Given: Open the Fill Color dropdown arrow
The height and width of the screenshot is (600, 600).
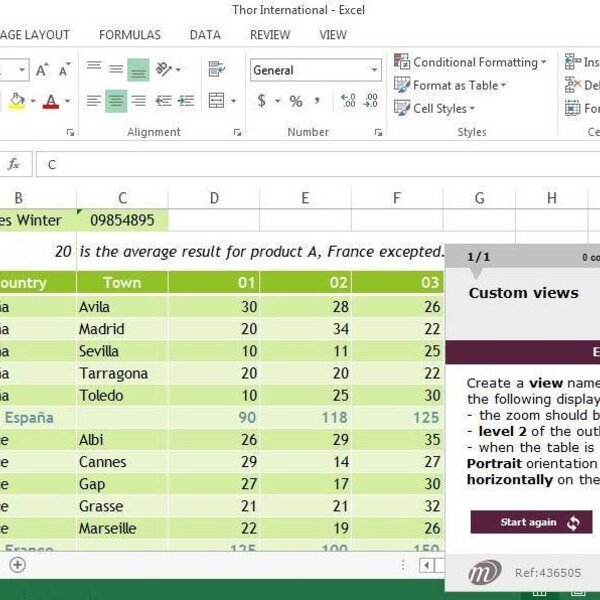Looking at the screenshot, I should click(x=33, y=101).
